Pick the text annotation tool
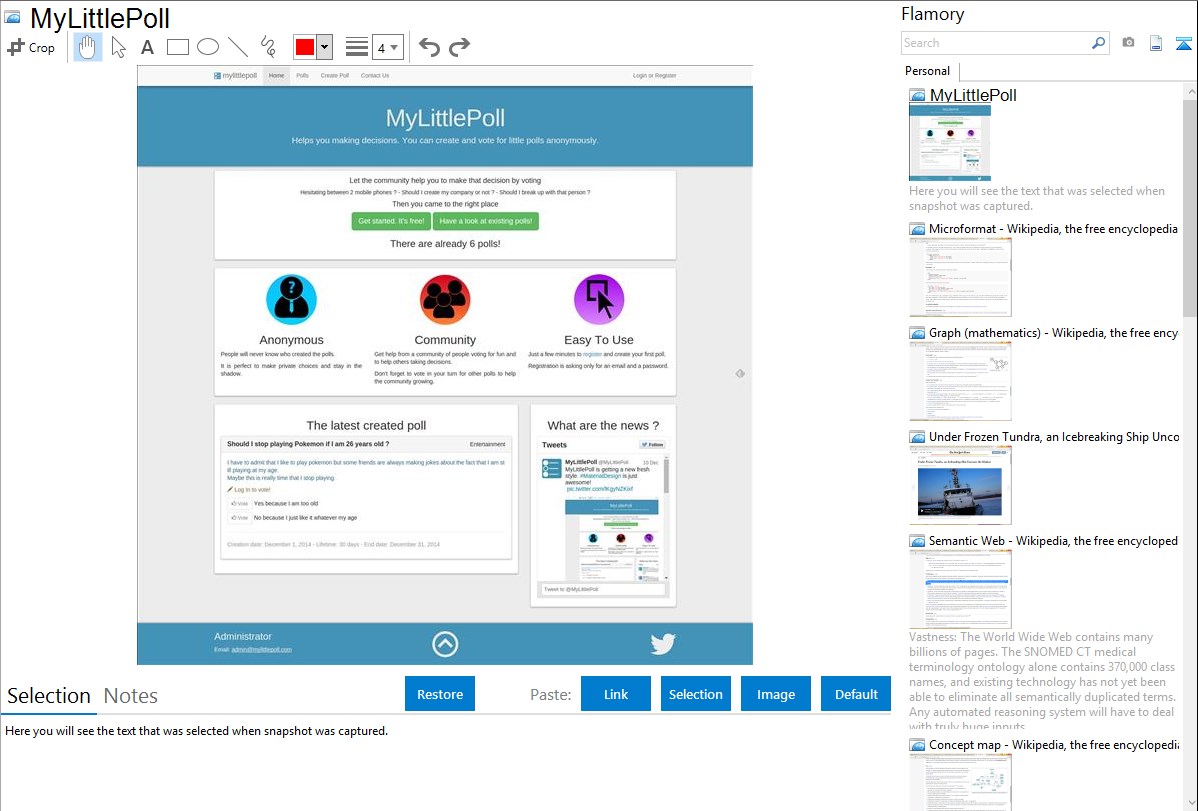 [x=147, y=47]
